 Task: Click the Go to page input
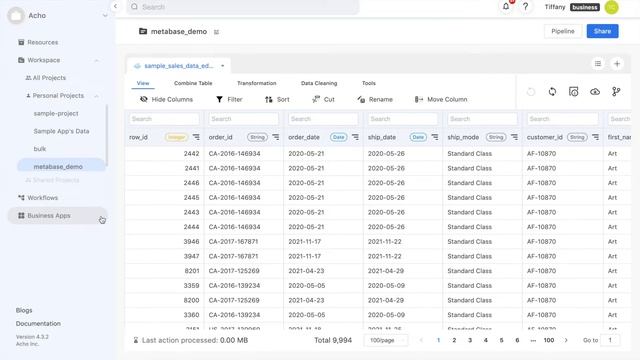coord(610,340)
